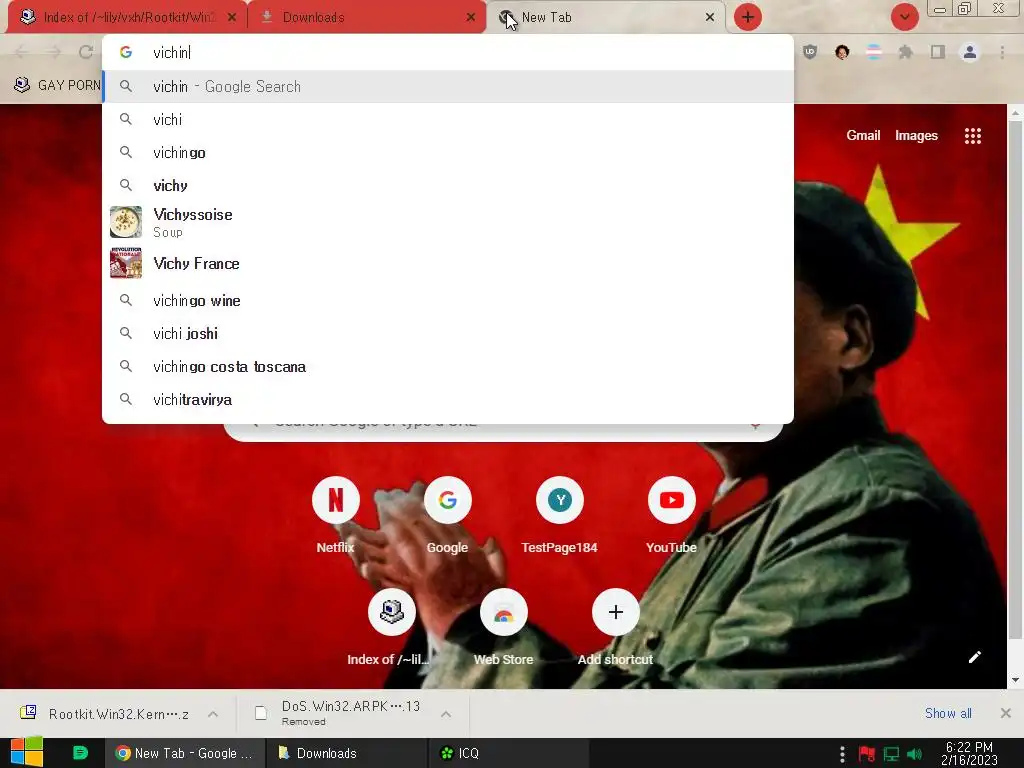The height and width of the screenshot is (768, 1024).
Task: Expand options for Rootkit.Win32 download
Action: click(x=213, y=714)
